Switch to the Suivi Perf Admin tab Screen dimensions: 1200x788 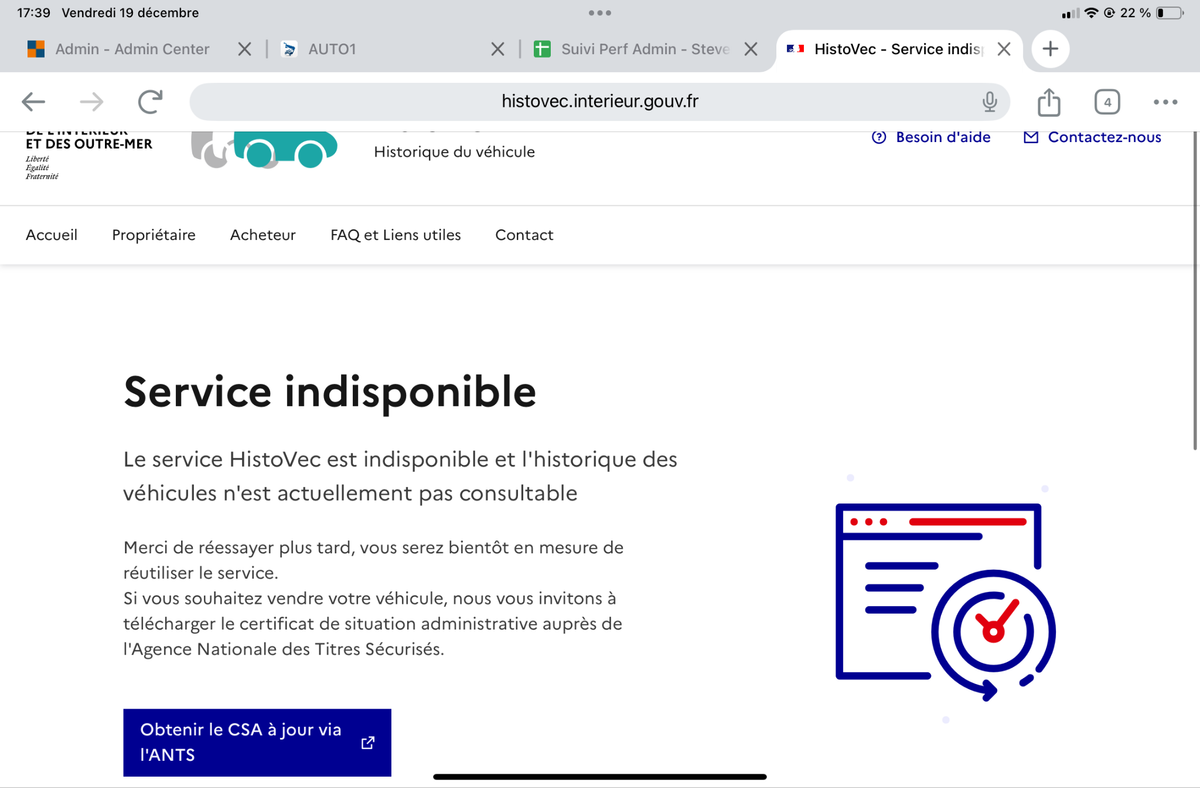644,49
